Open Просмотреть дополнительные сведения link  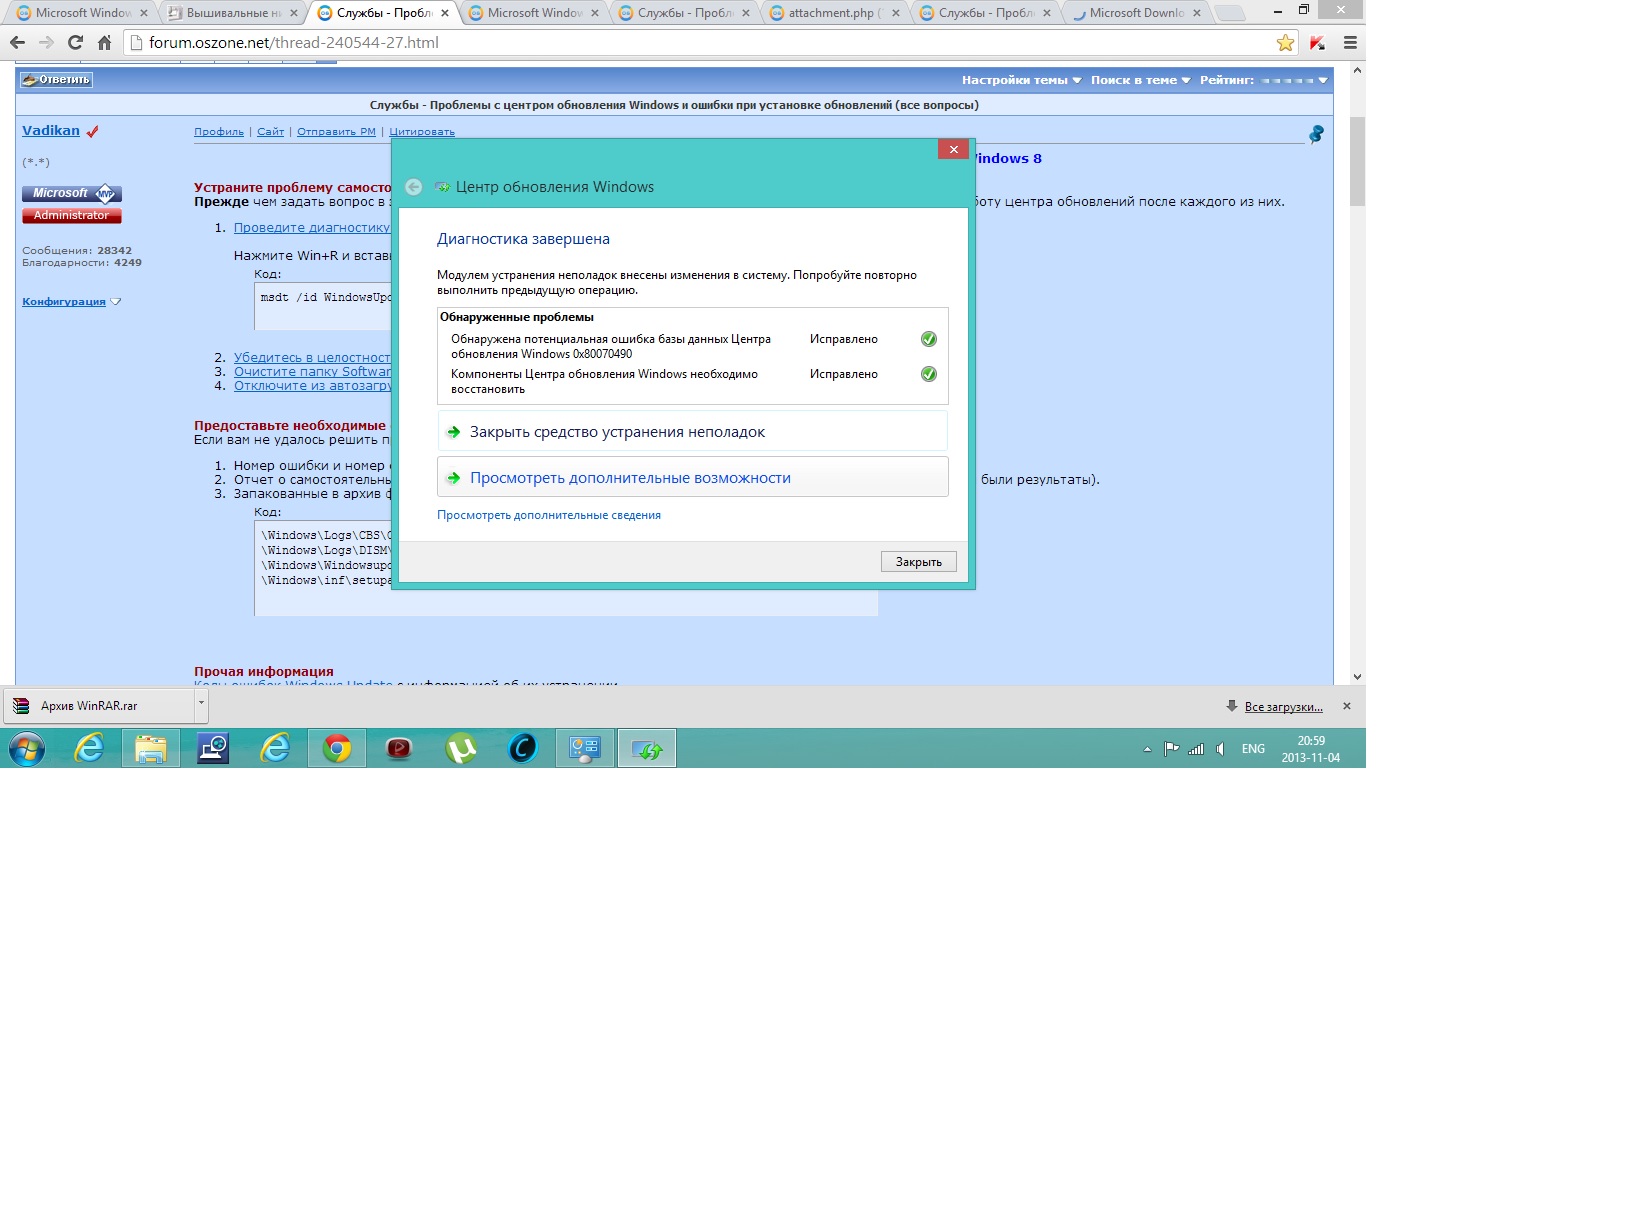549,515
